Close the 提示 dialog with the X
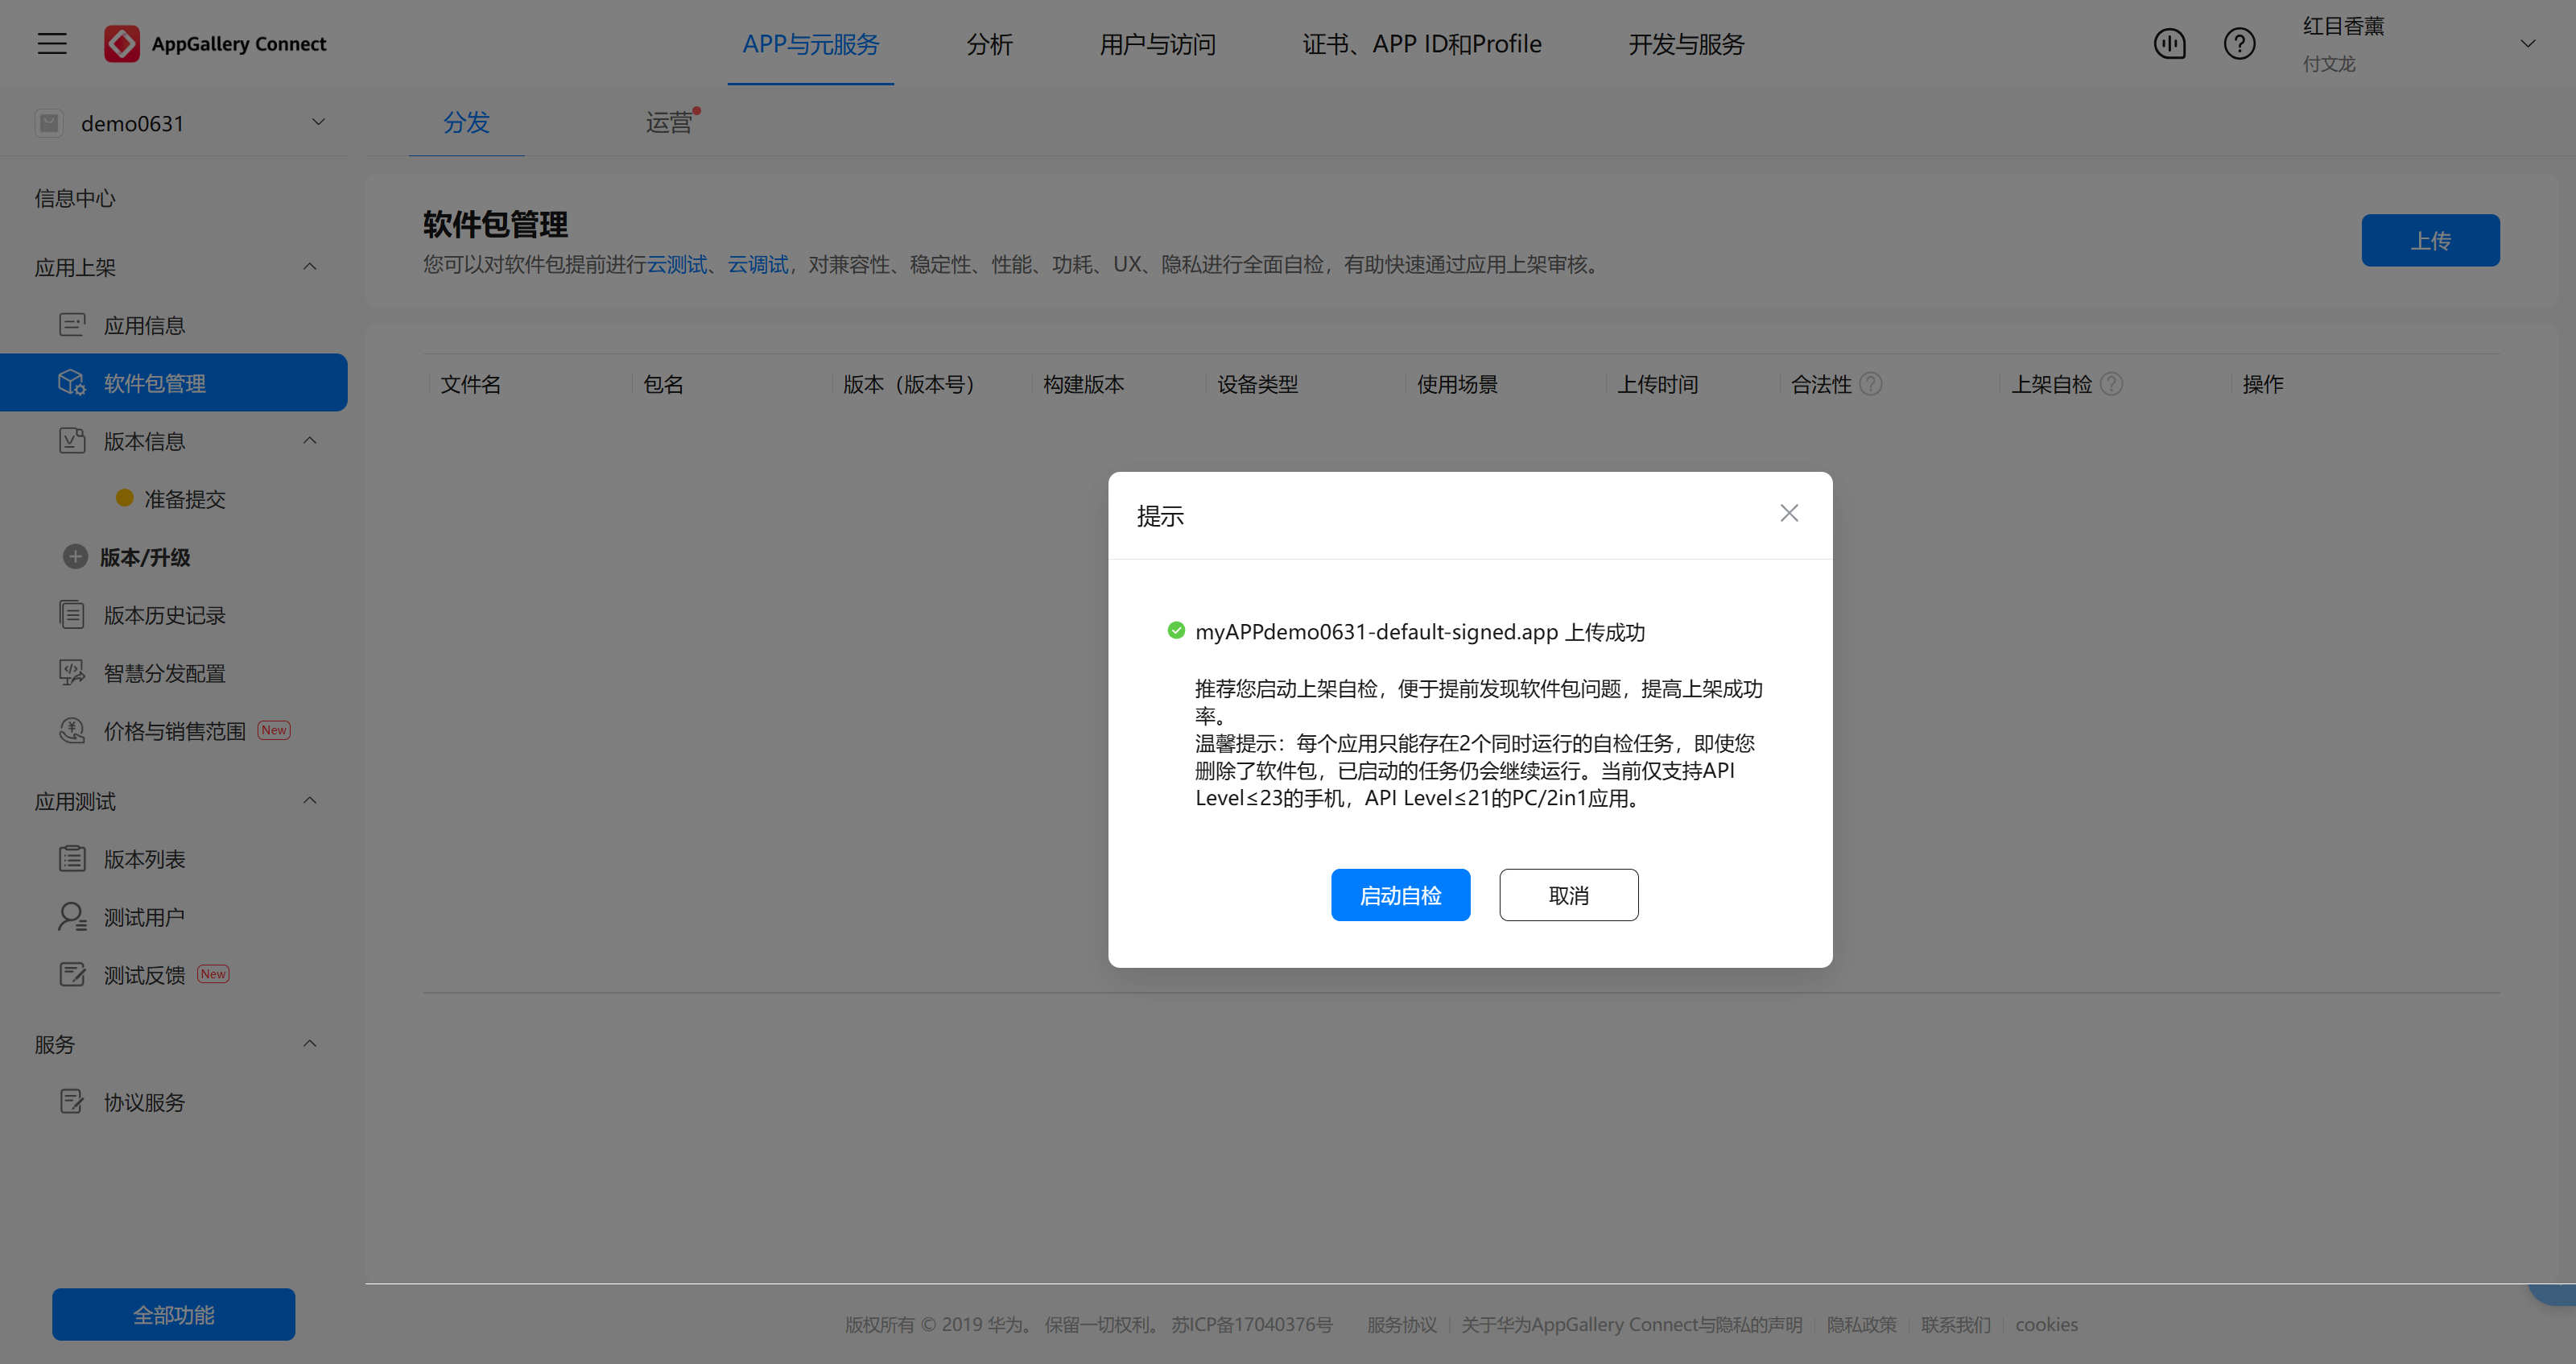 click(x=1789, y=513)
